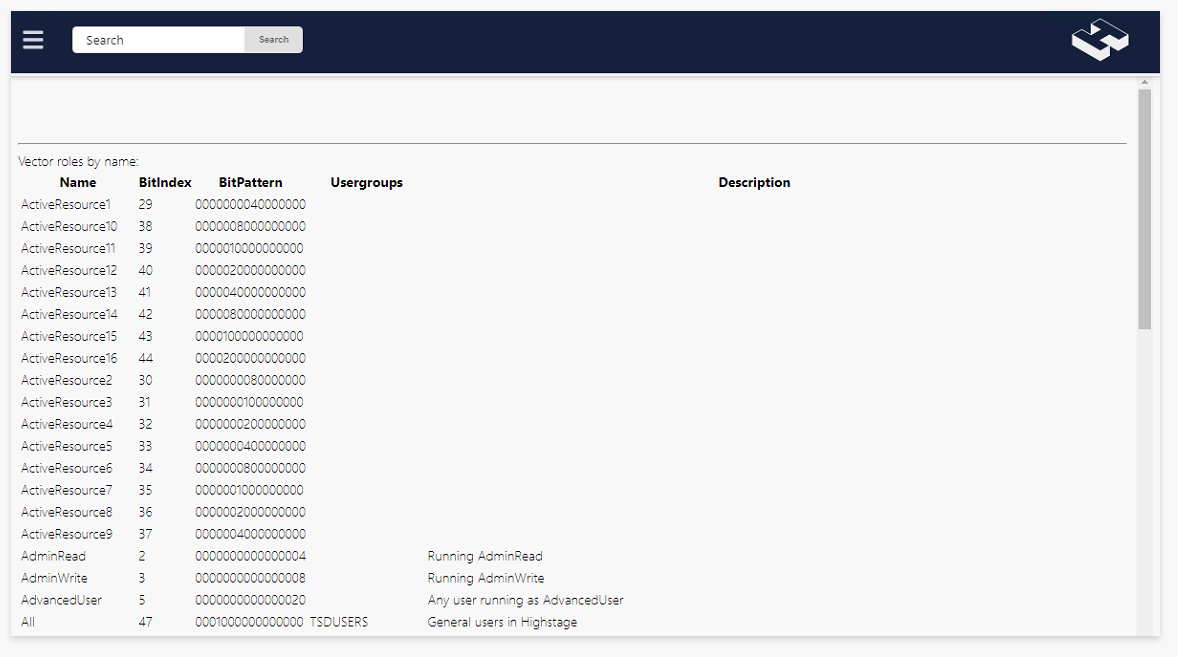
Task: Select the ActiveResource11 name cell
Action: 68,248
